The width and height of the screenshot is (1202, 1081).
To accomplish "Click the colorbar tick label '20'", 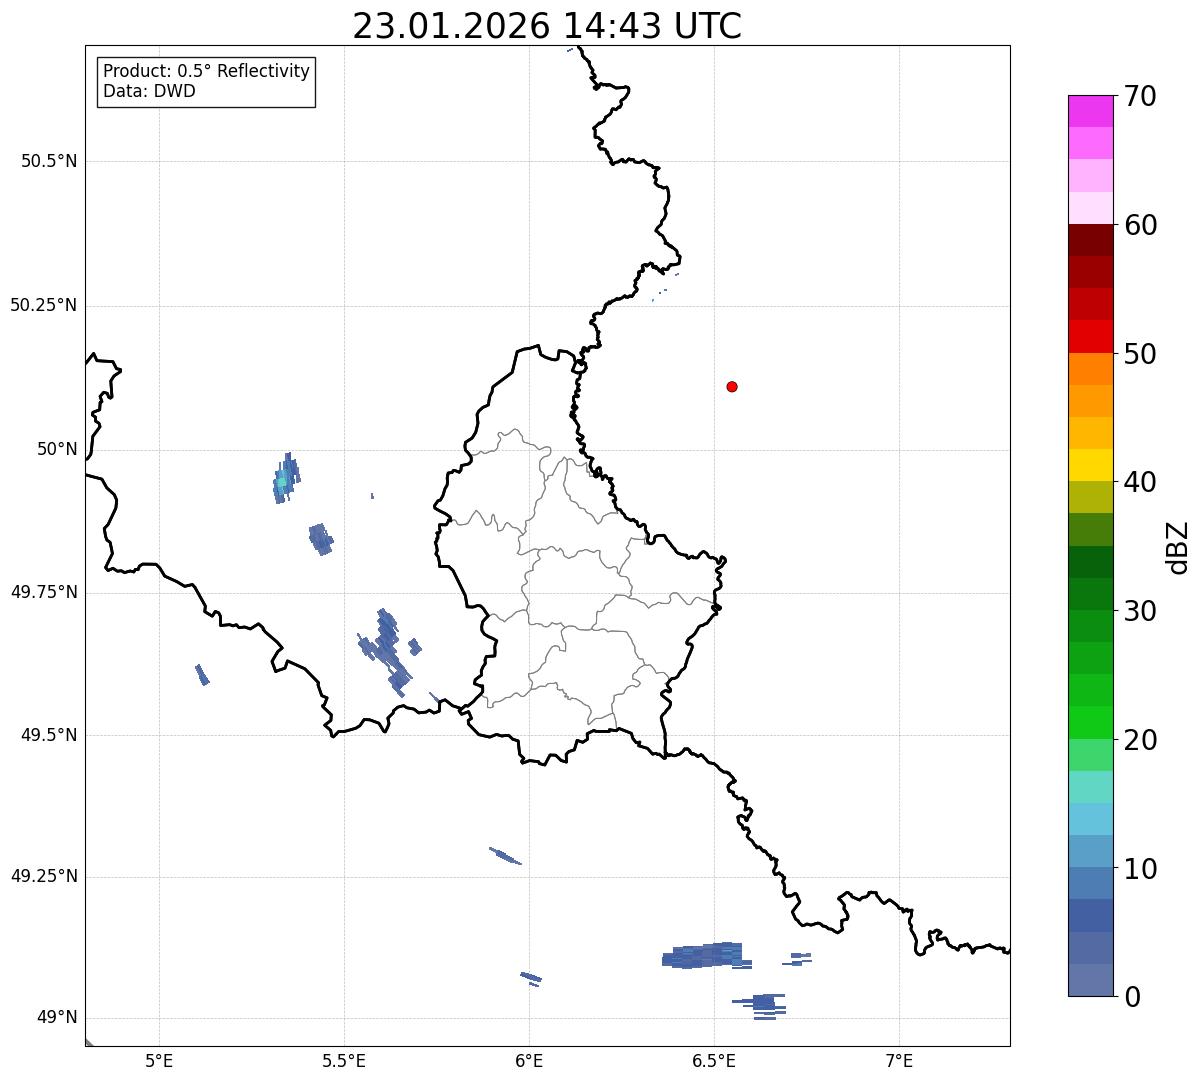I will click(x=1140, y=740).
